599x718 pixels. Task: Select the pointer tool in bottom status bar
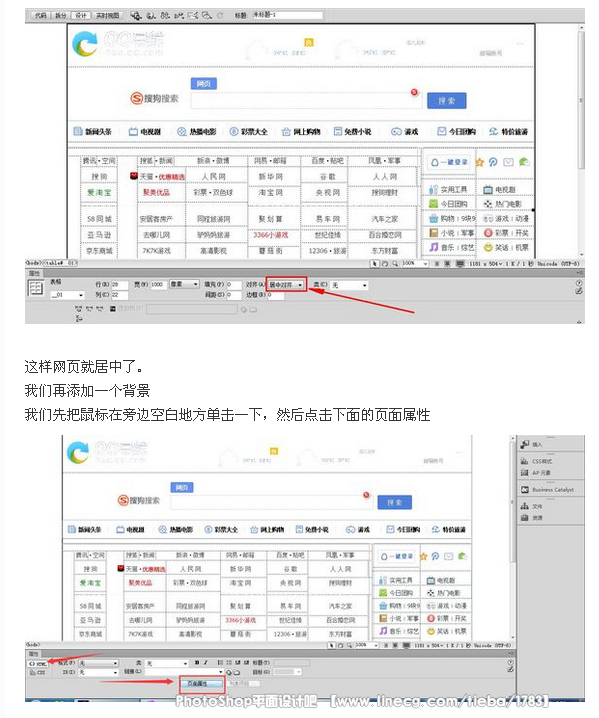click(x=332, y=645)
